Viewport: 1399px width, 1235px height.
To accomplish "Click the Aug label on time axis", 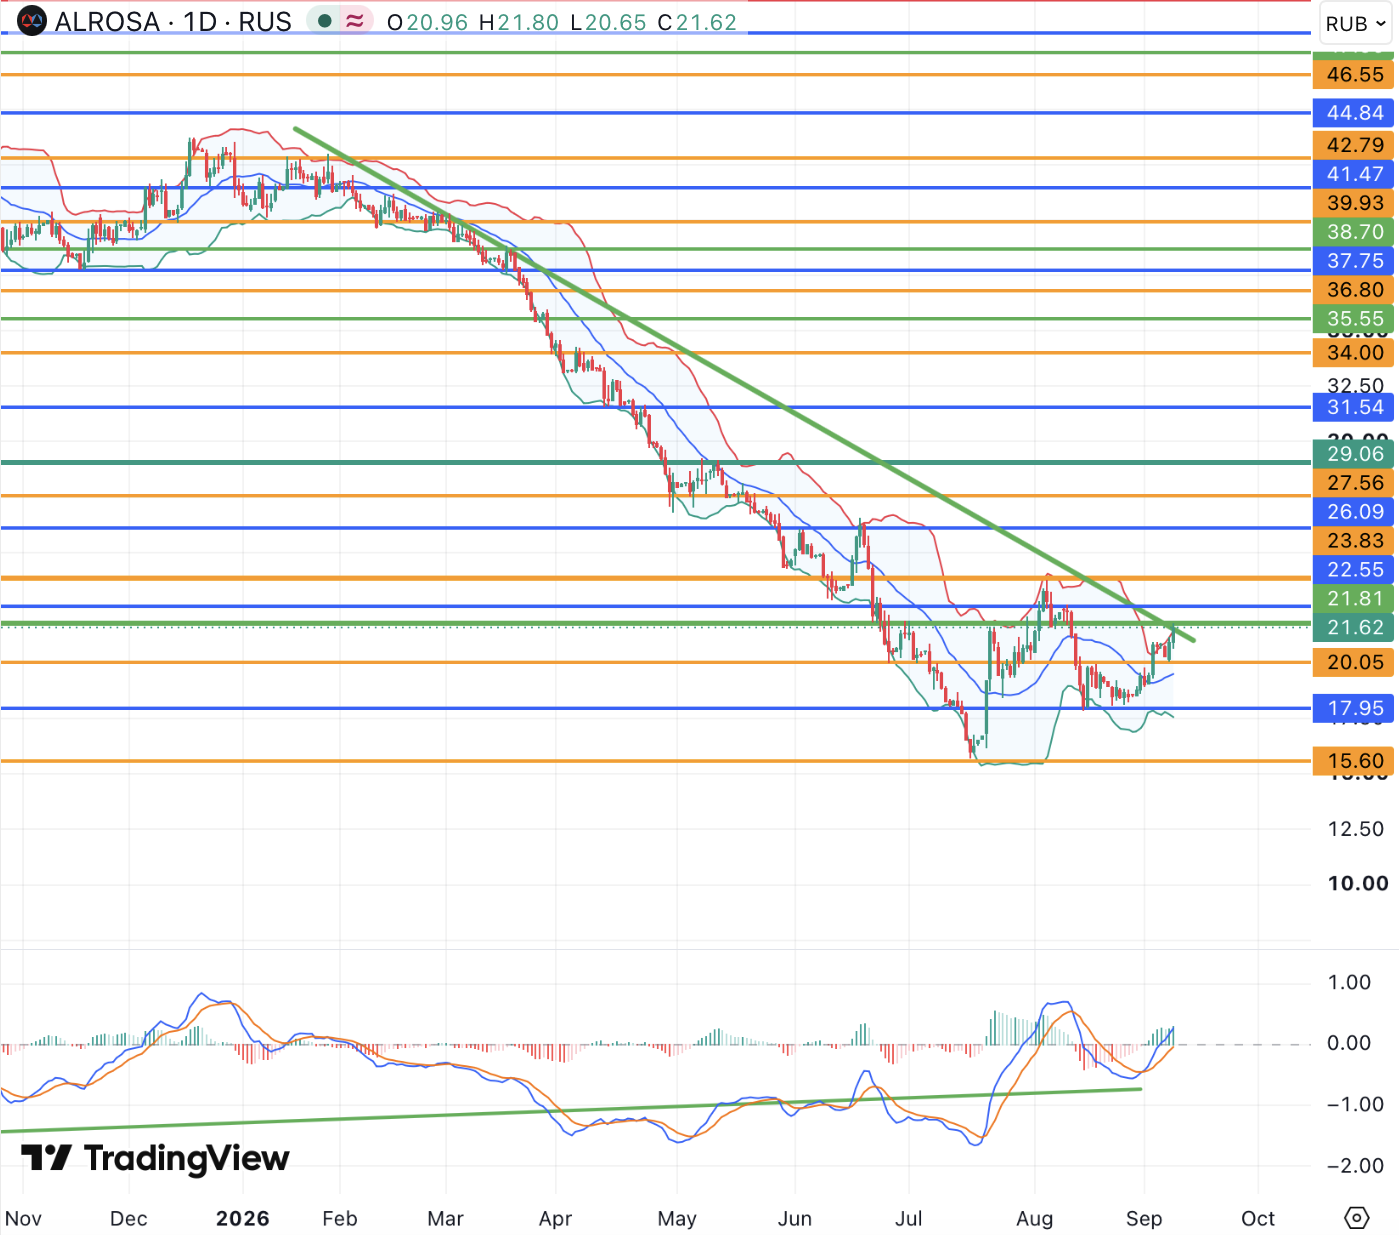I will pyautogui.click(x=1034, y=1218).
